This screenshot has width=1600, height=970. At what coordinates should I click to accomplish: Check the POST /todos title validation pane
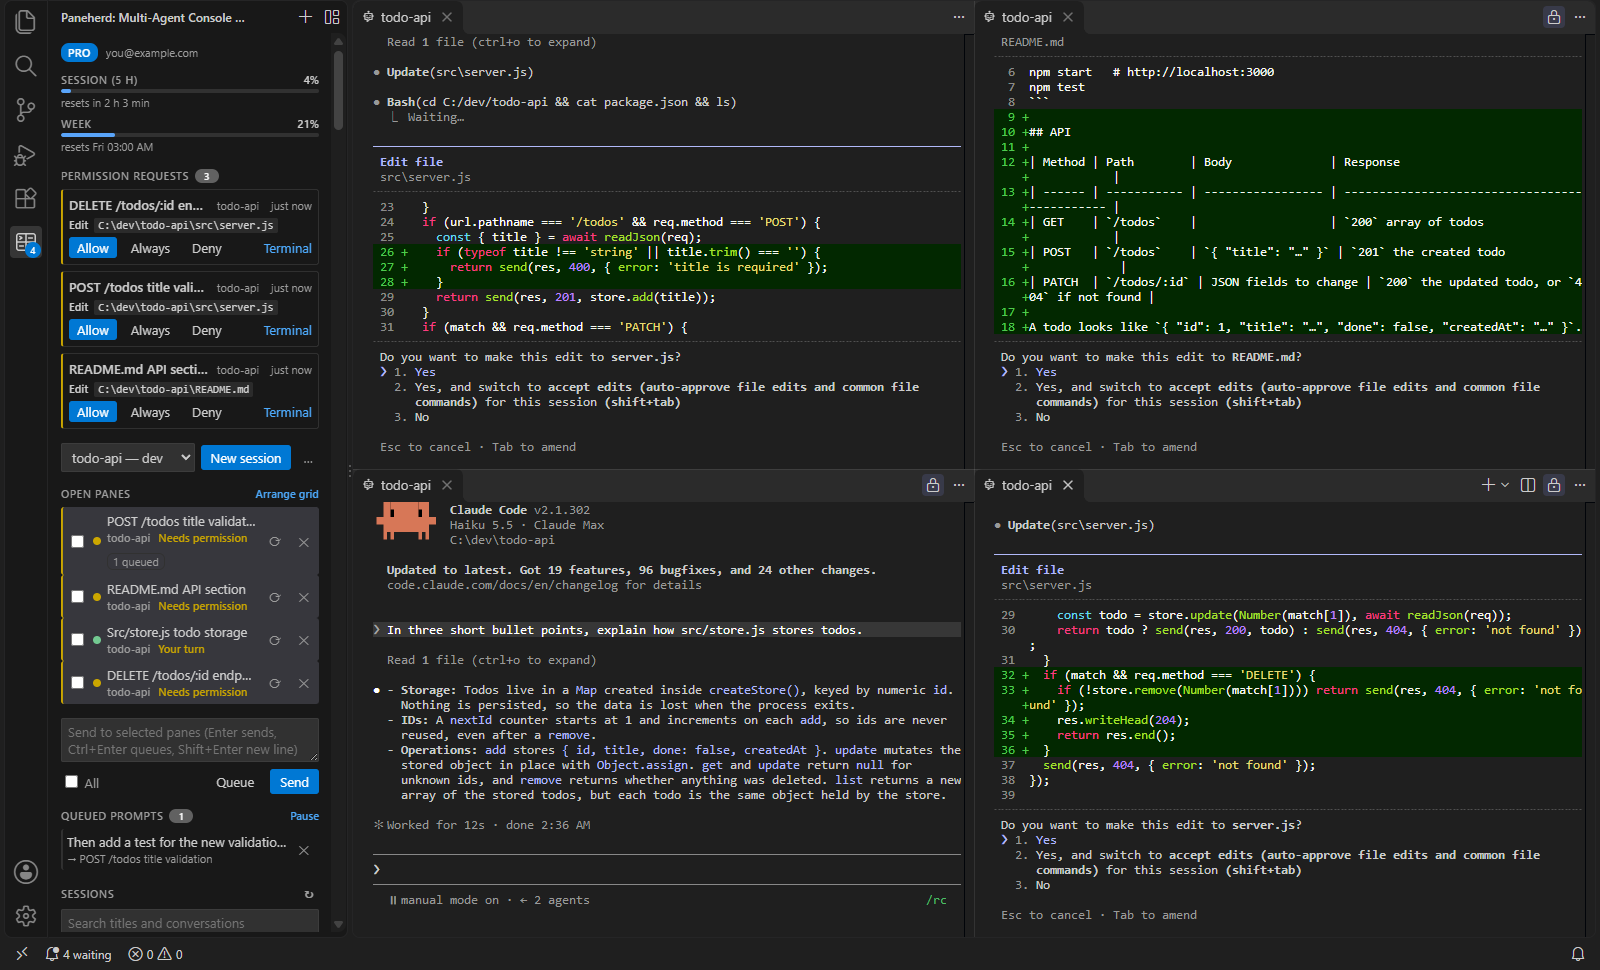[77, 541]
